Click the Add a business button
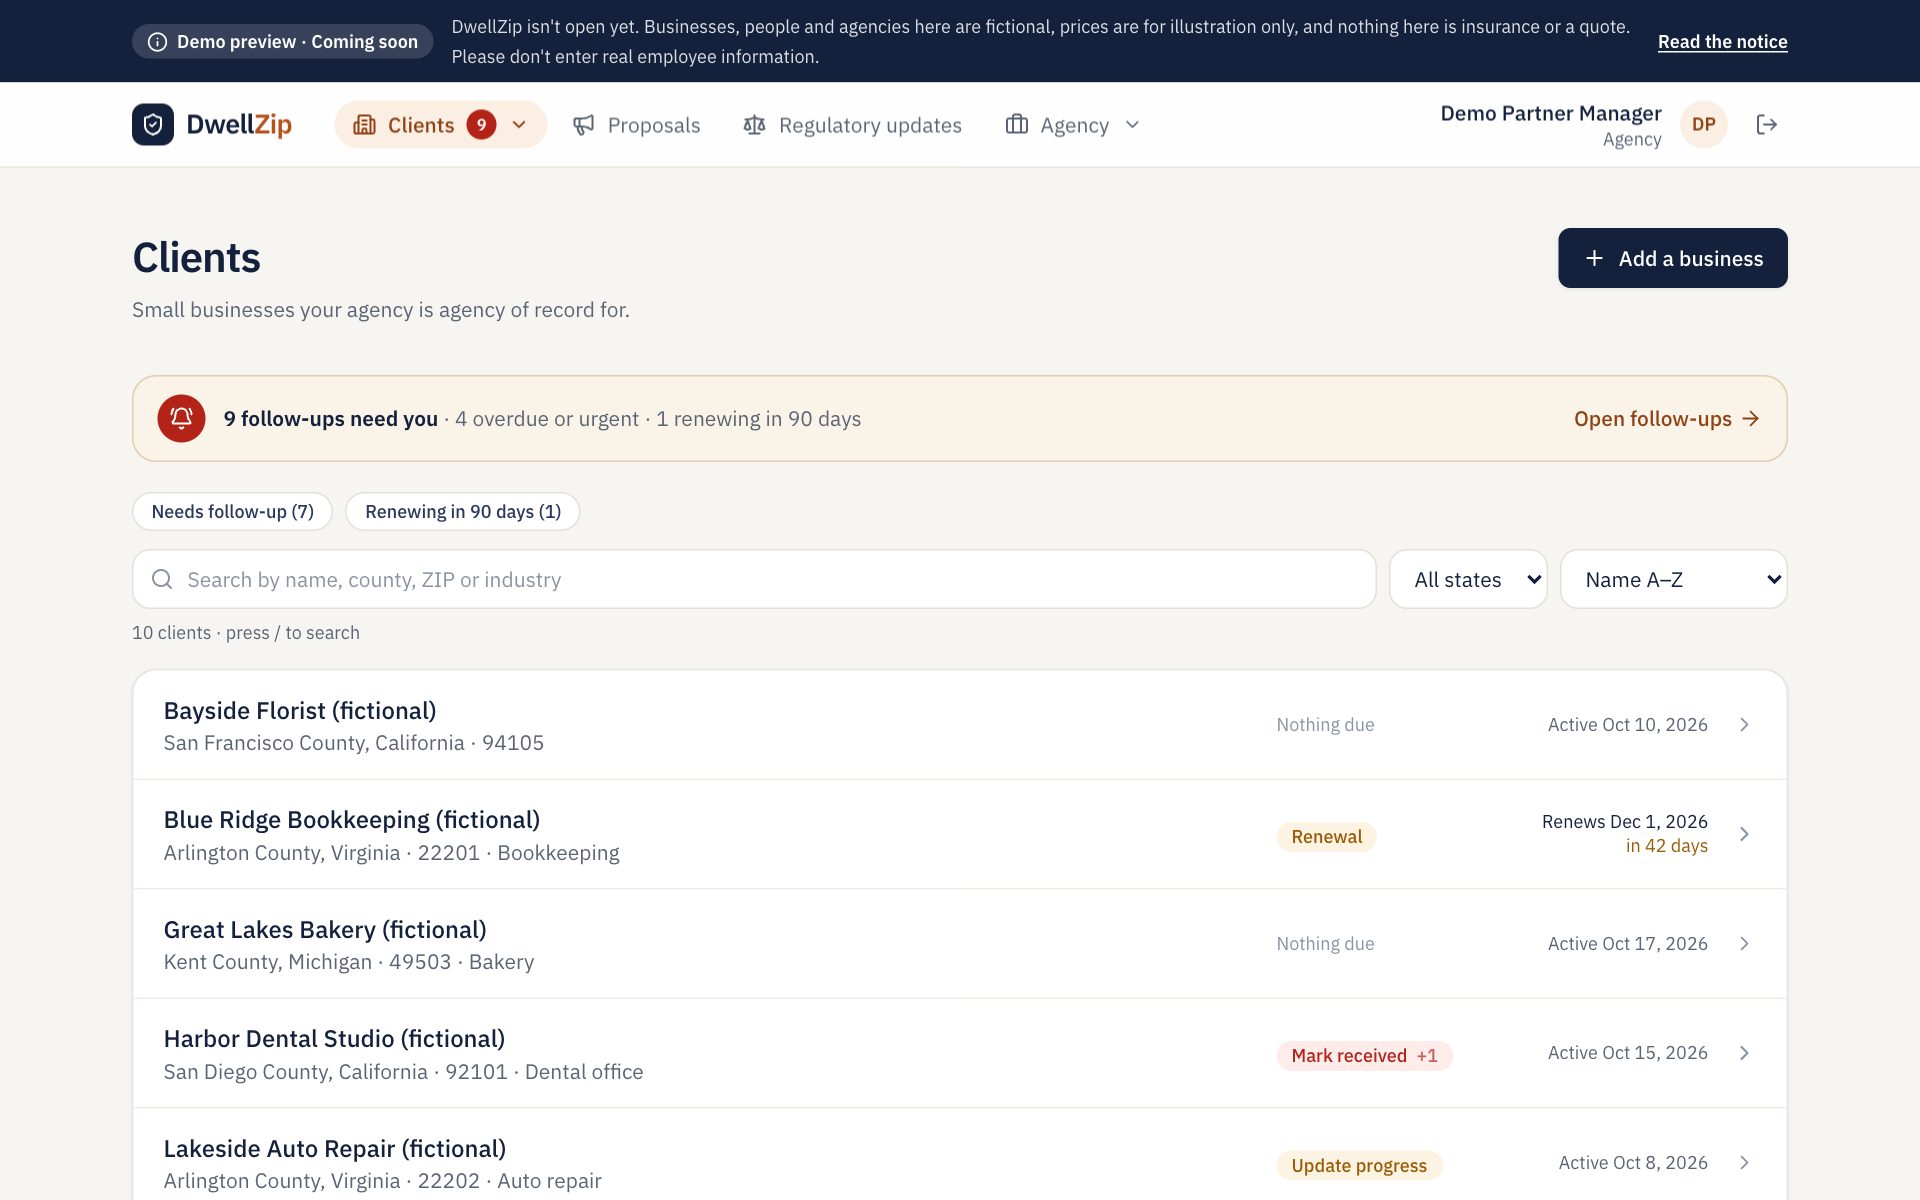The width and height of the screenshot is (1920, 1200). pyautogui.click(x=1673, y=258)
